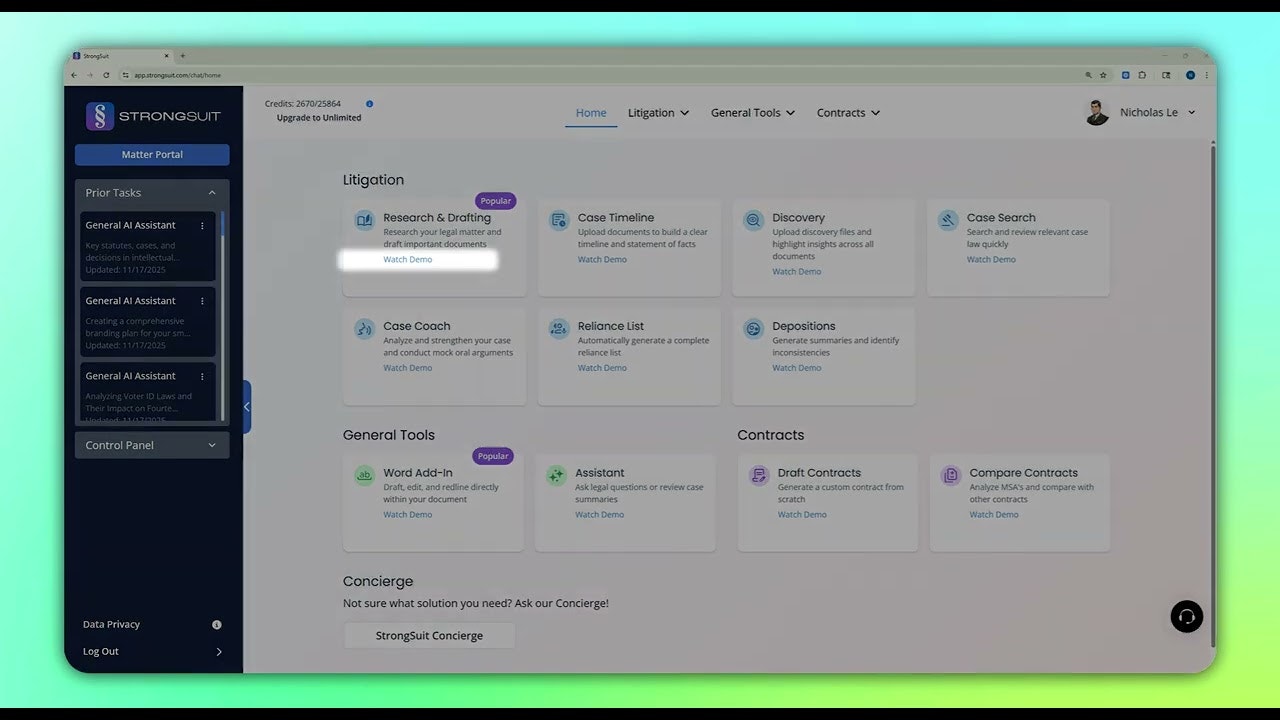Open the task 'Key statutes, cases, and decisions in intellectual...'

click(x=148, y=246)
